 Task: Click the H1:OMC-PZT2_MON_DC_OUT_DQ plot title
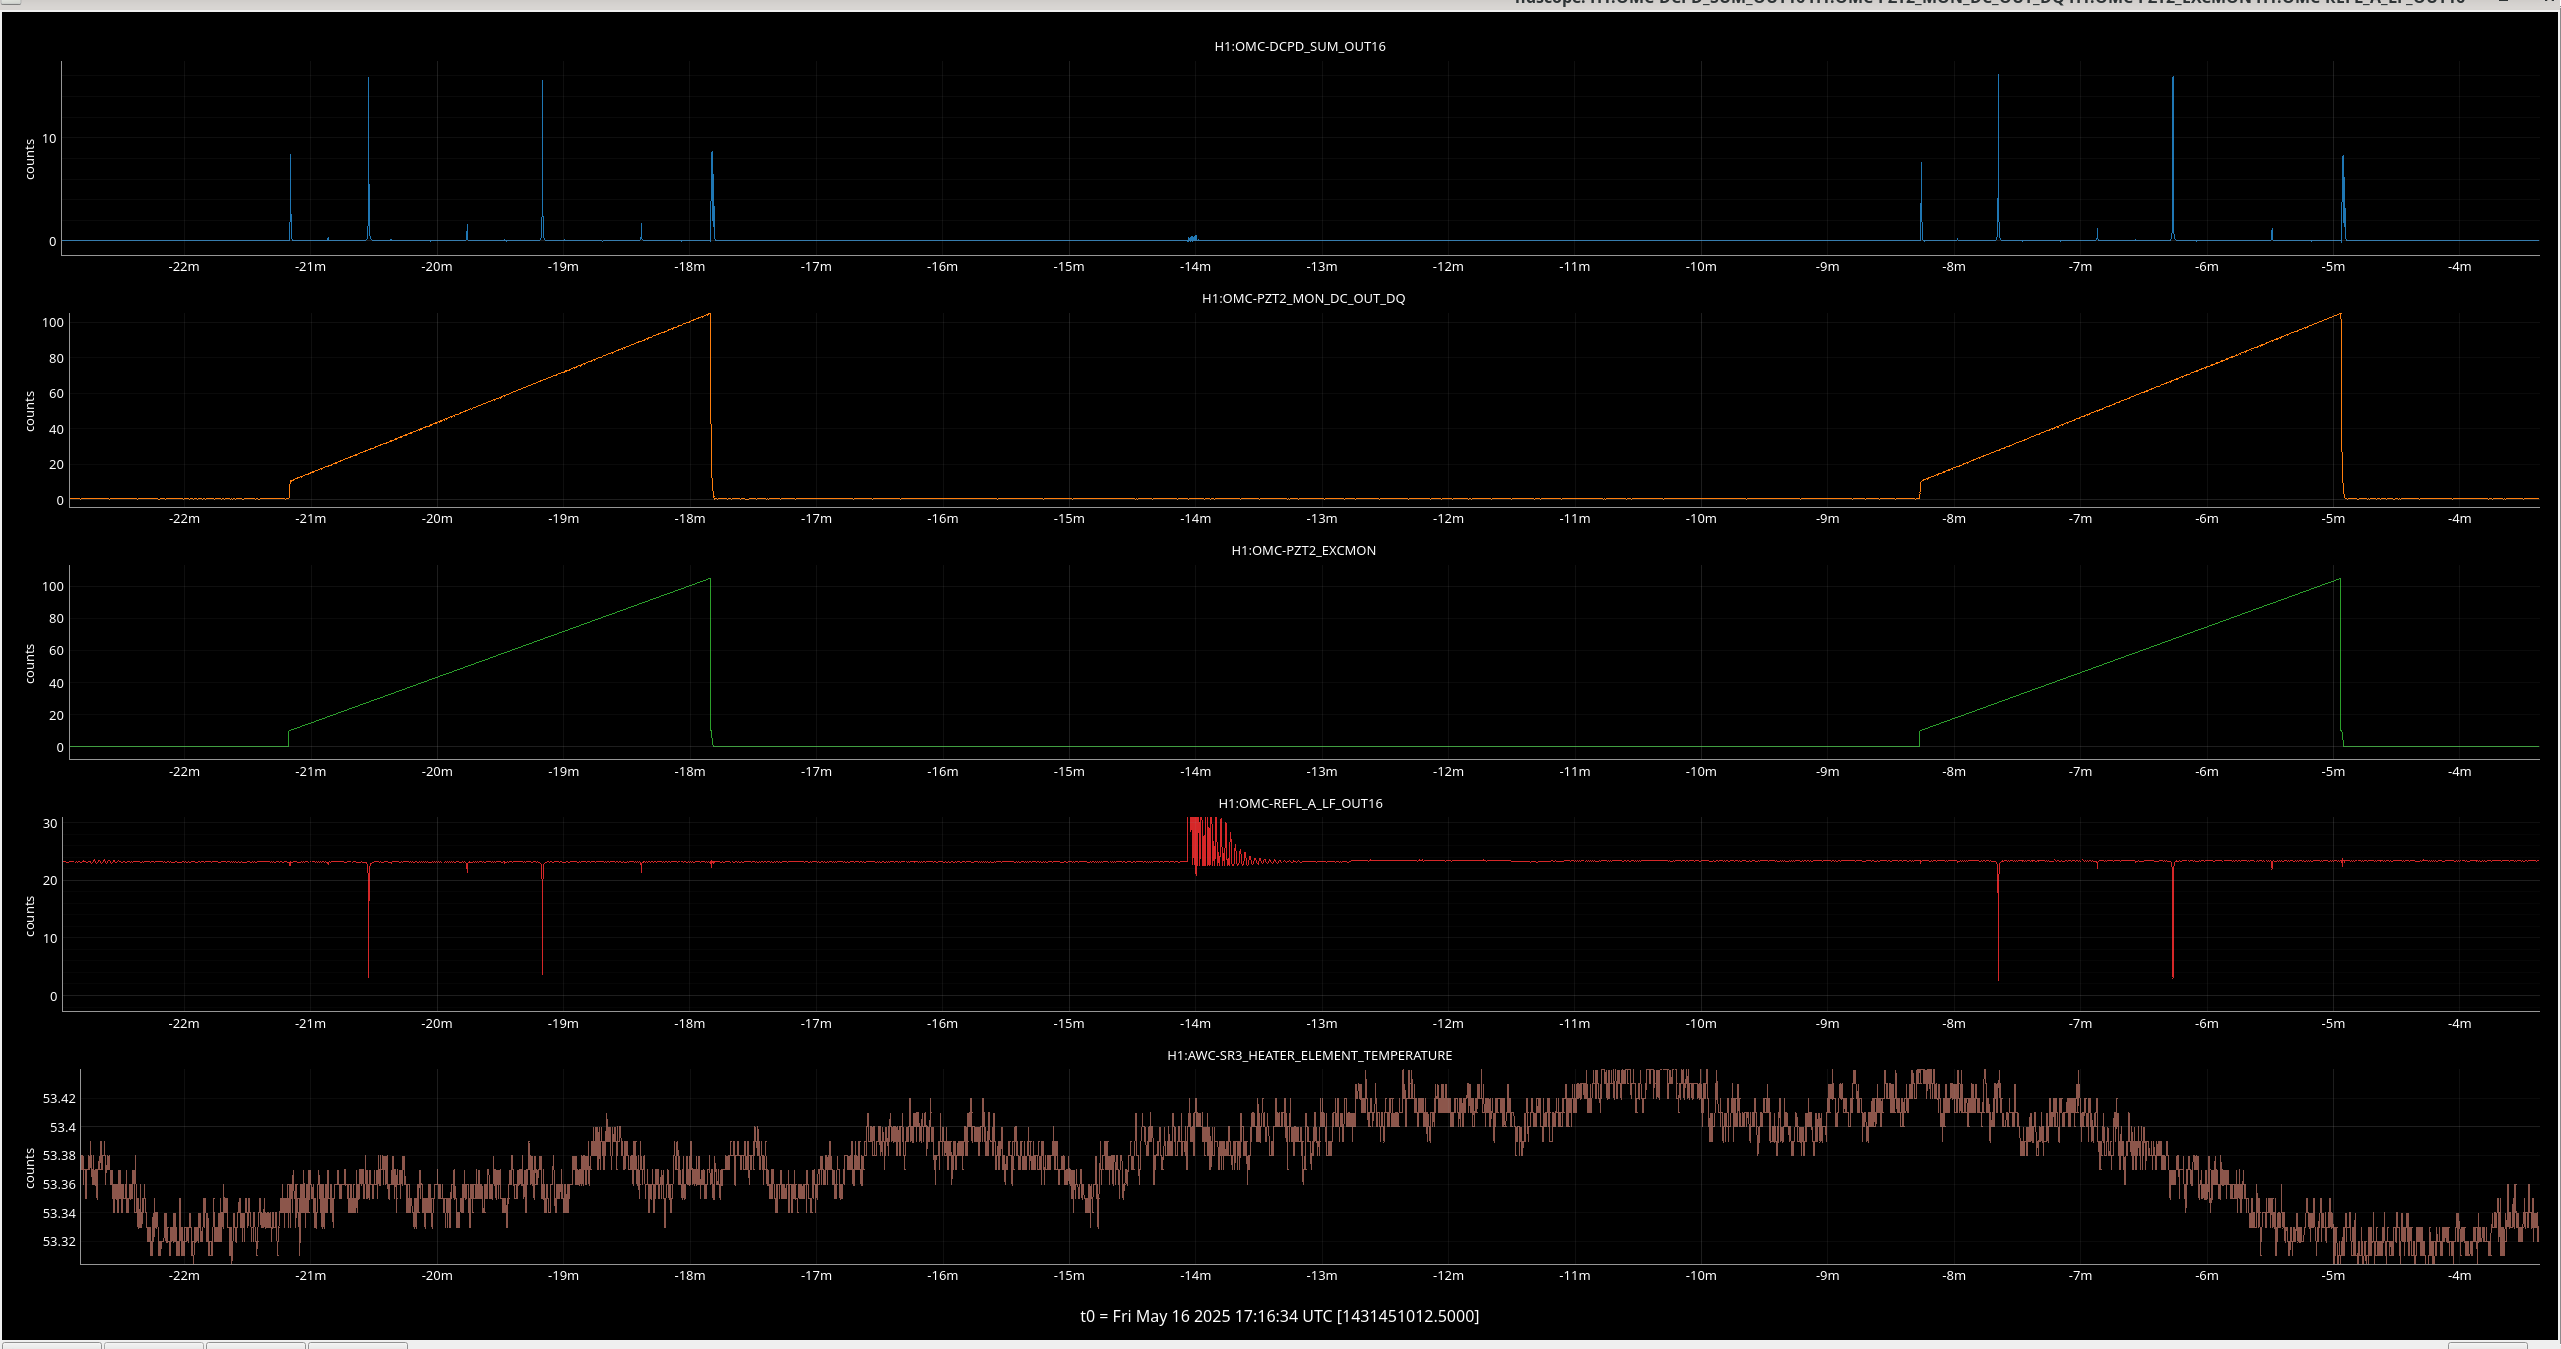click(x=1303, y=298)
